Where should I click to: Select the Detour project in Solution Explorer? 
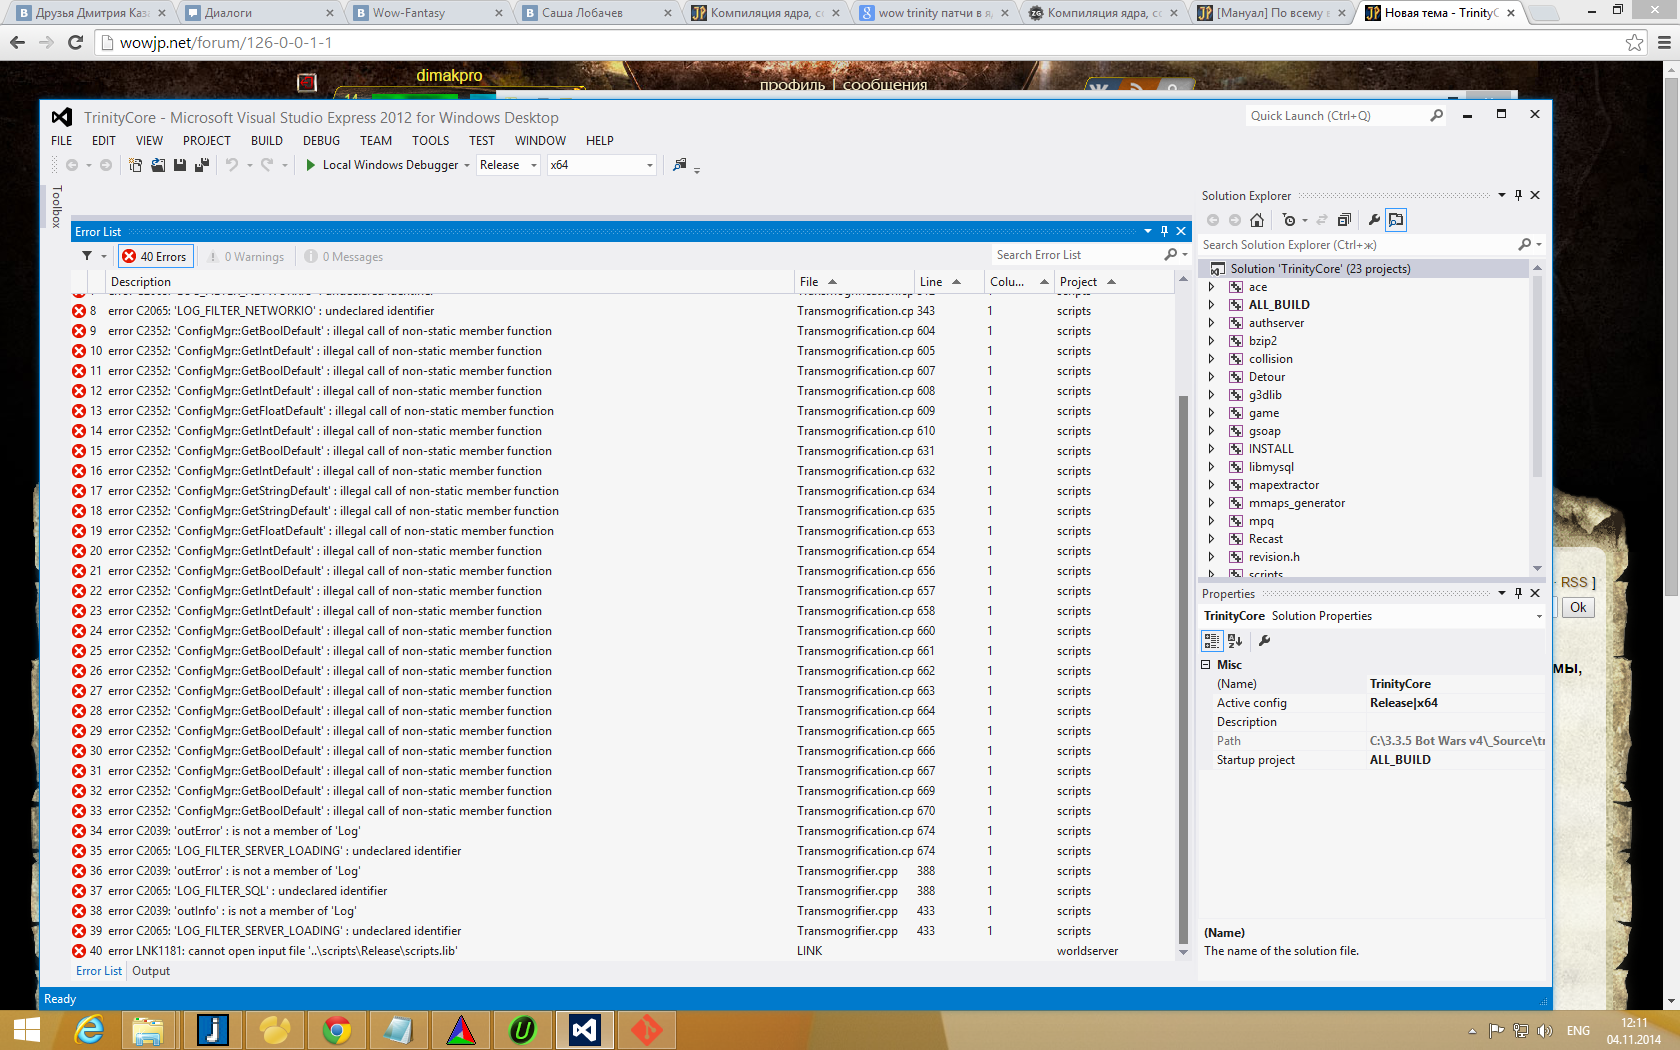click(x=1266, y=377)
